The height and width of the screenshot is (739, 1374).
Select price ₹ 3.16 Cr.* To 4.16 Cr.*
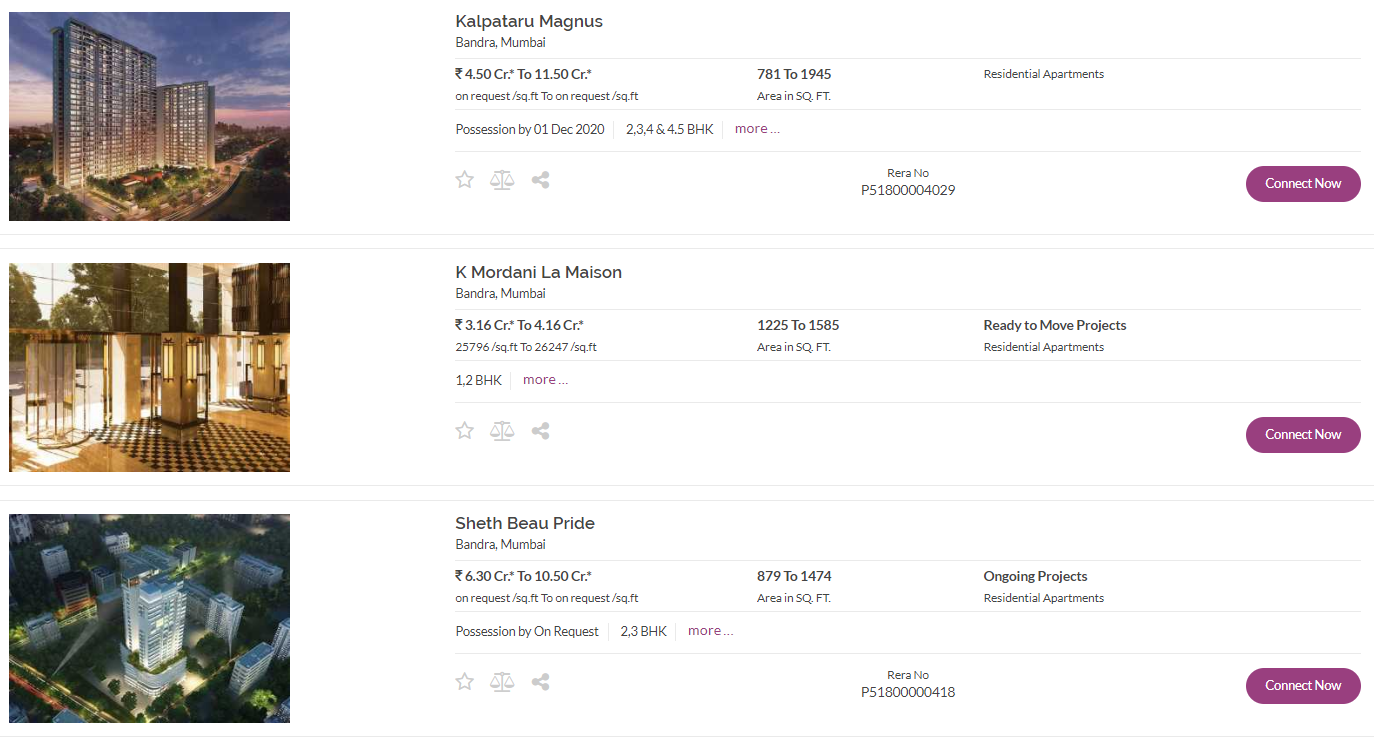coord(519,325)
